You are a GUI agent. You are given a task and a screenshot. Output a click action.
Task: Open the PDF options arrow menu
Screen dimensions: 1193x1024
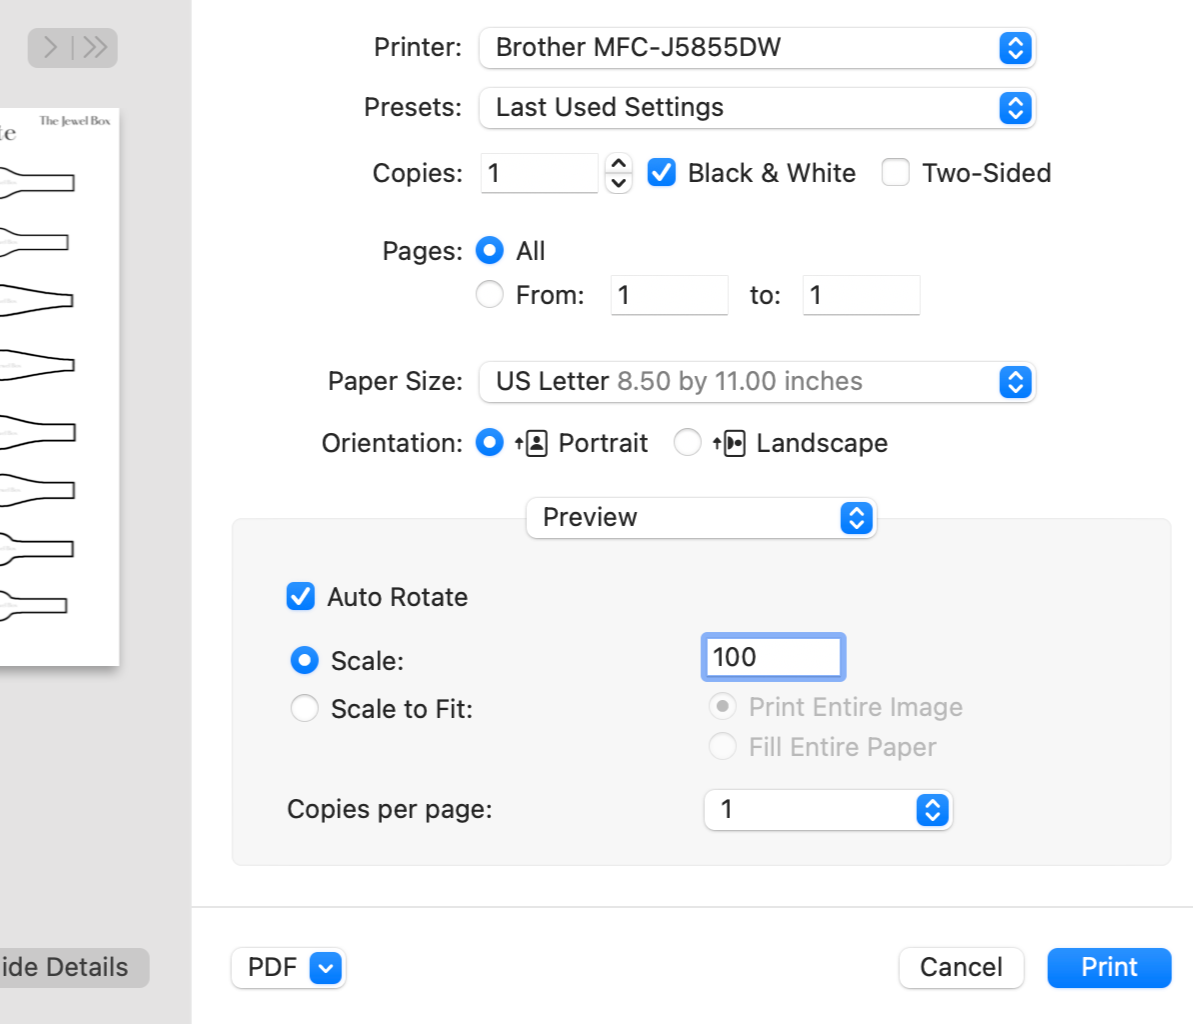coord(326,968)
